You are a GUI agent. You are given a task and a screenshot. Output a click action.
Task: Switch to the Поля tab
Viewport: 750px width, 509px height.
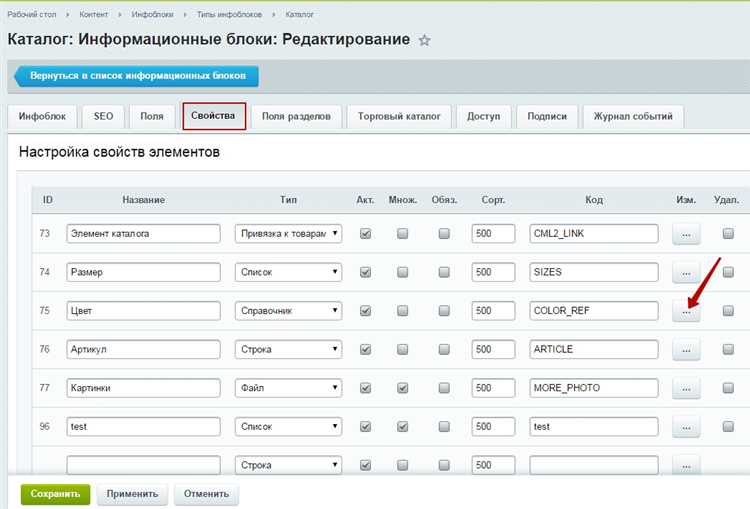coord(152,117)
